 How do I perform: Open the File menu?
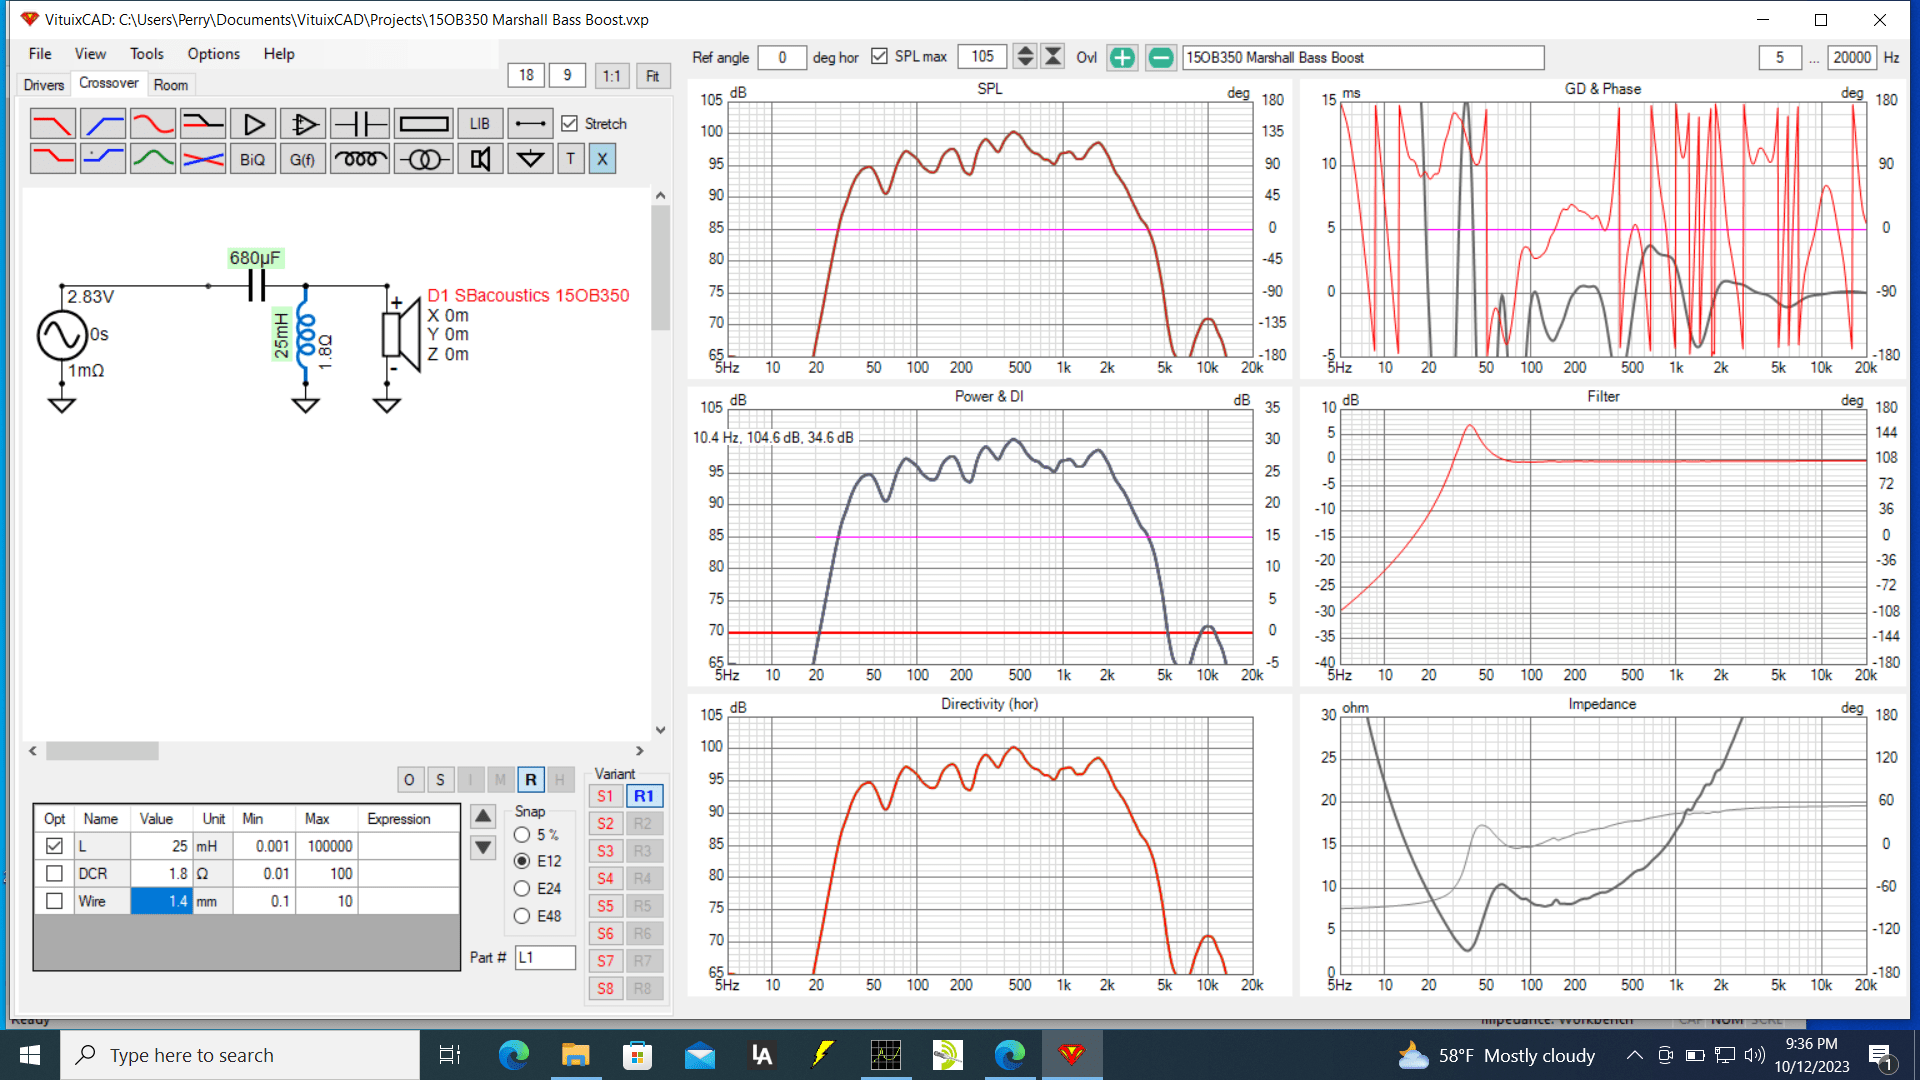pyautogui.click(x=40, y=54)
